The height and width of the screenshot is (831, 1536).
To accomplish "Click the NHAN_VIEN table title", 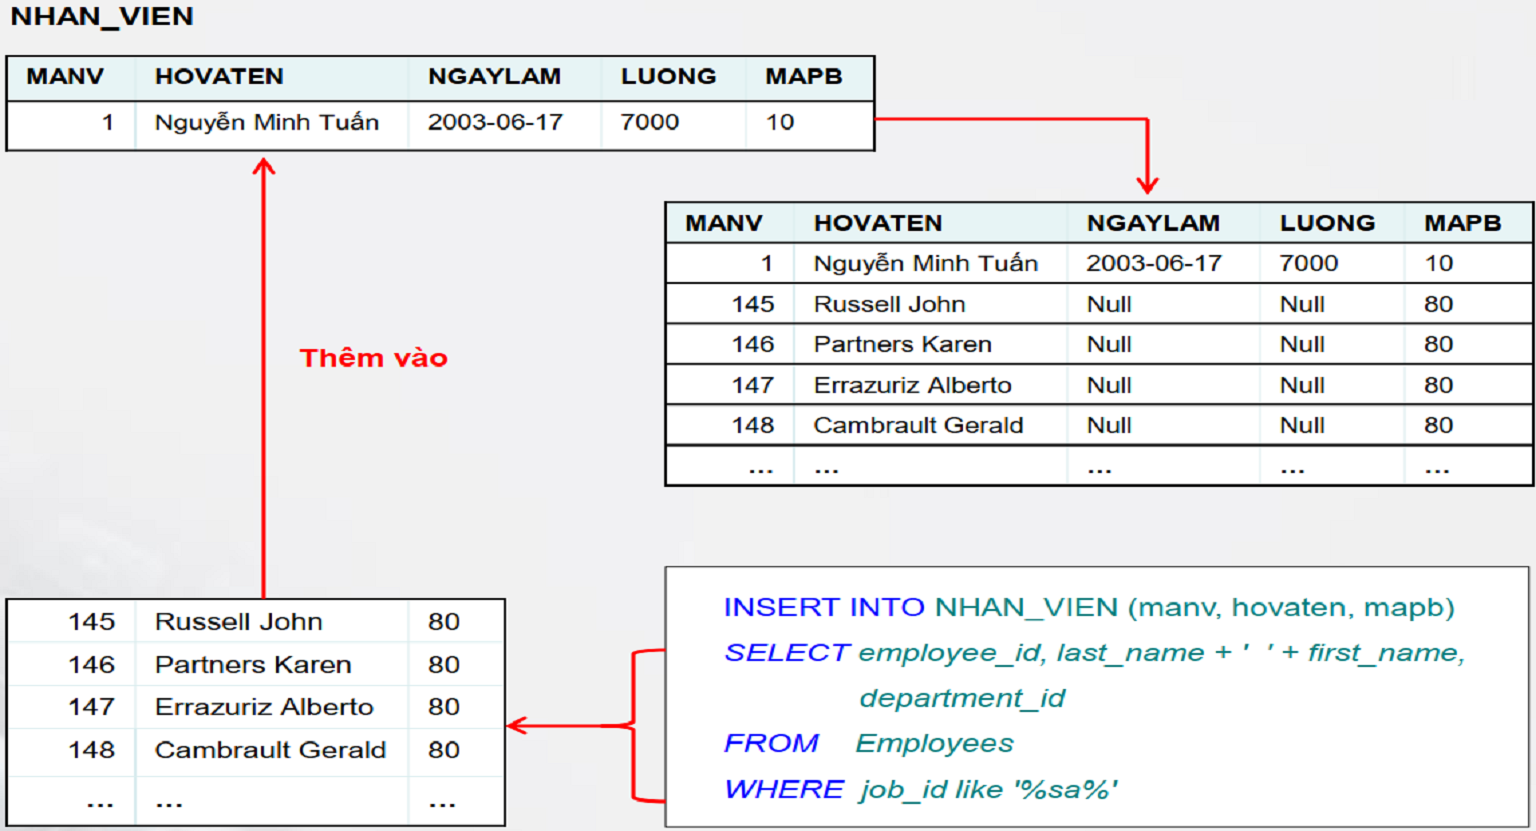I will (100, 16).
